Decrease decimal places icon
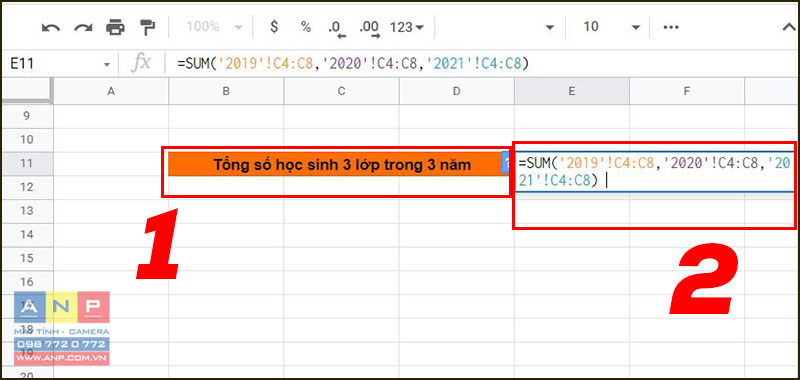 (337, 29)
